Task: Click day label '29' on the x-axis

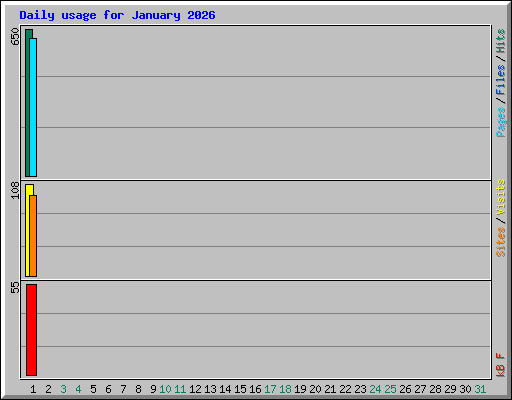Action: point(450,389)
